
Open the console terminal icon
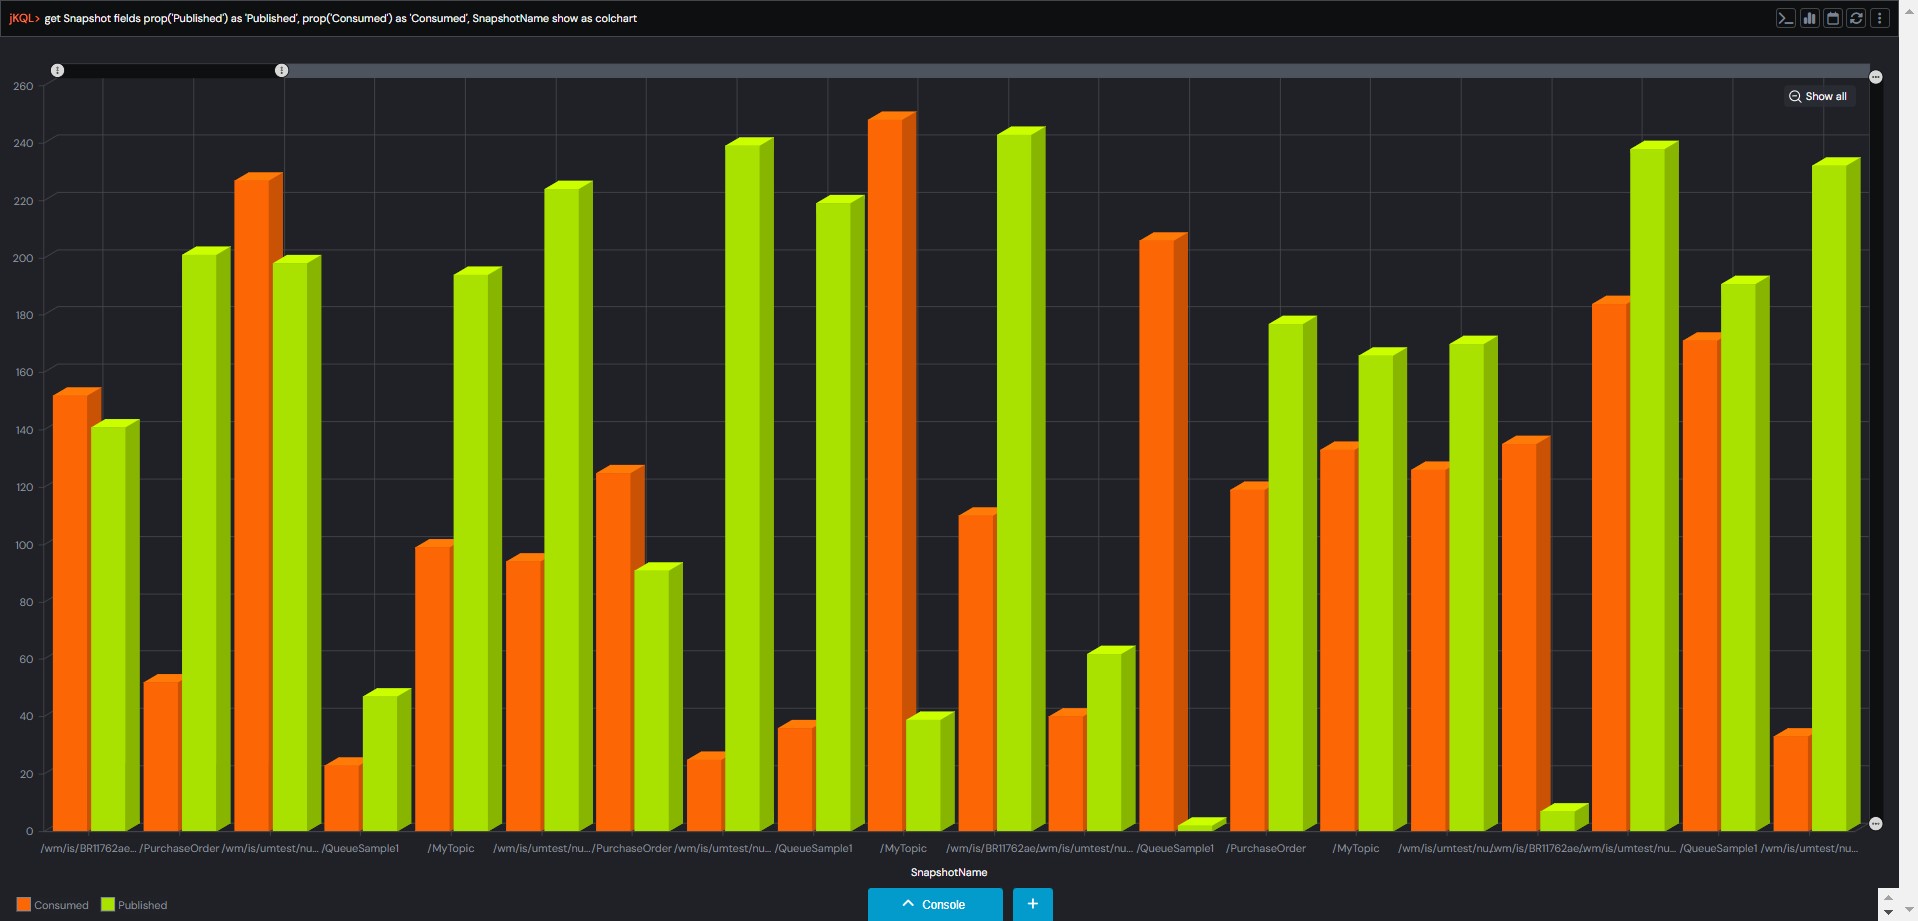(1785, 18)
